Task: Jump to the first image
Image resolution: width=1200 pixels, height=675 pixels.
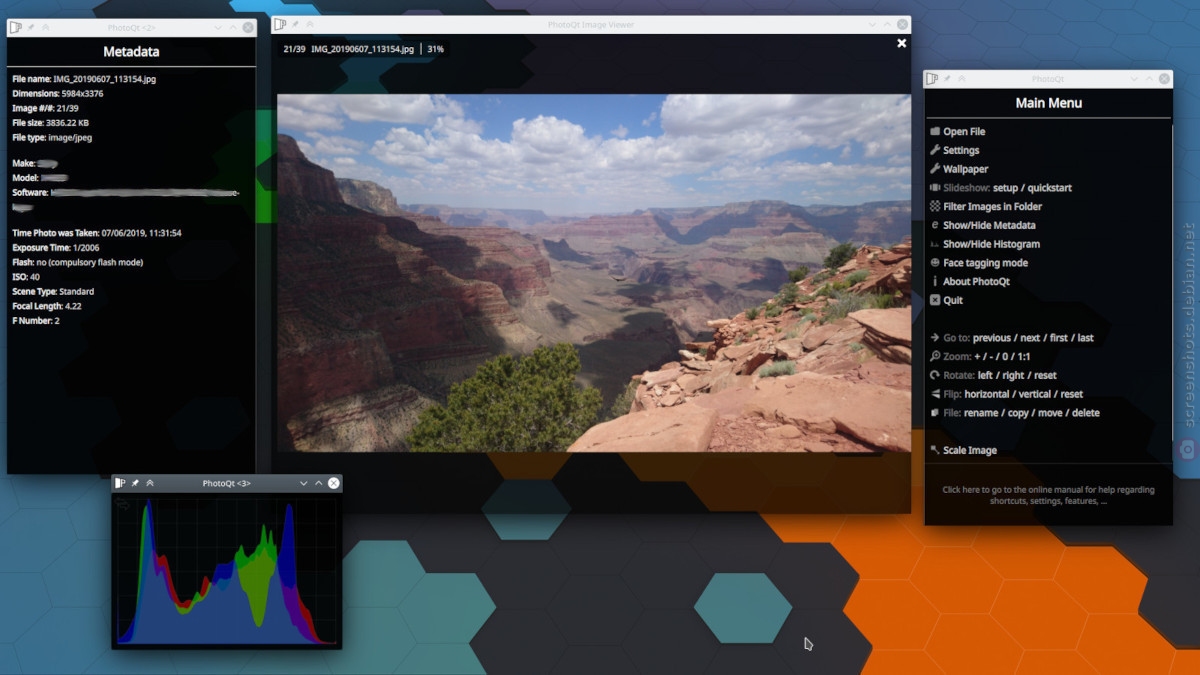Action: 1059,338
